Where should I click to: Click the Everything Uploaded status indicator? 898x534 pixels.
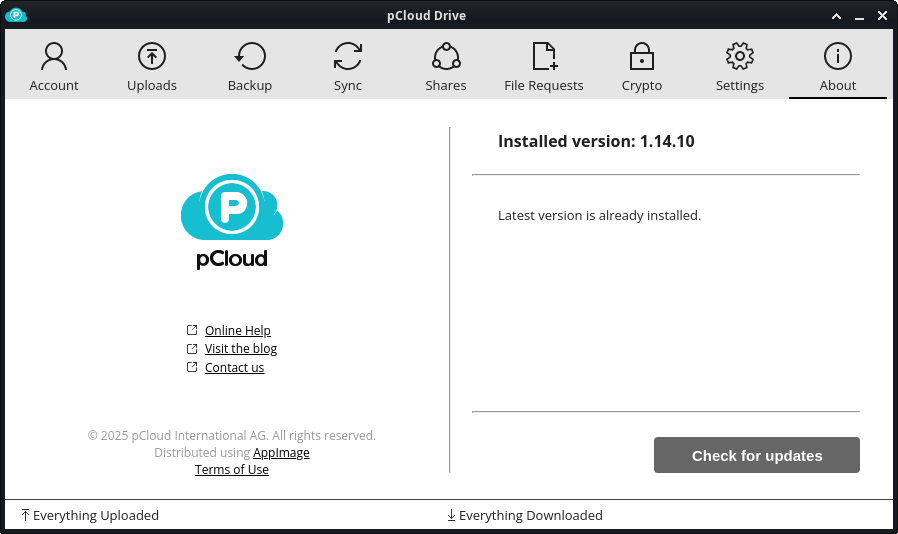(x=90, y=515)
